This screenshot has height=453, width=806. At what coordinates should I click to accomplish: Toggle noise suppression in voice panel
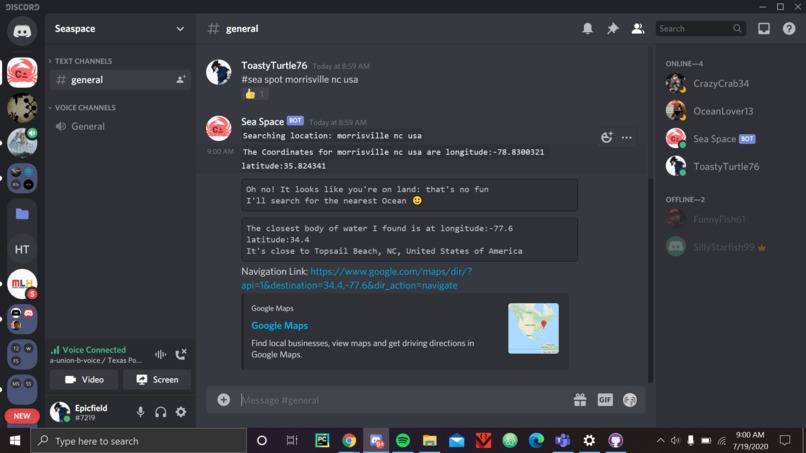click(160, 354)
